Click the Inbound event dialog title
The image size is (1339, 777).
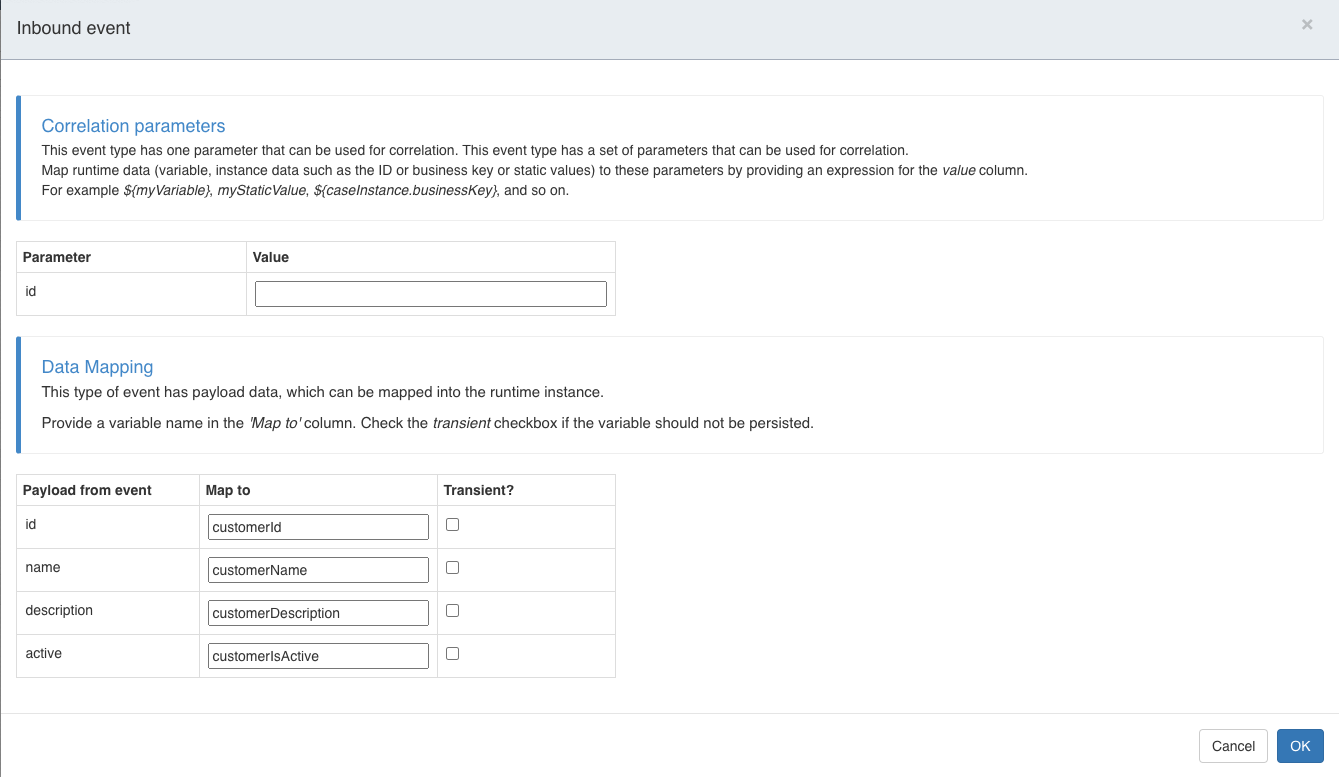coord(74,28)
